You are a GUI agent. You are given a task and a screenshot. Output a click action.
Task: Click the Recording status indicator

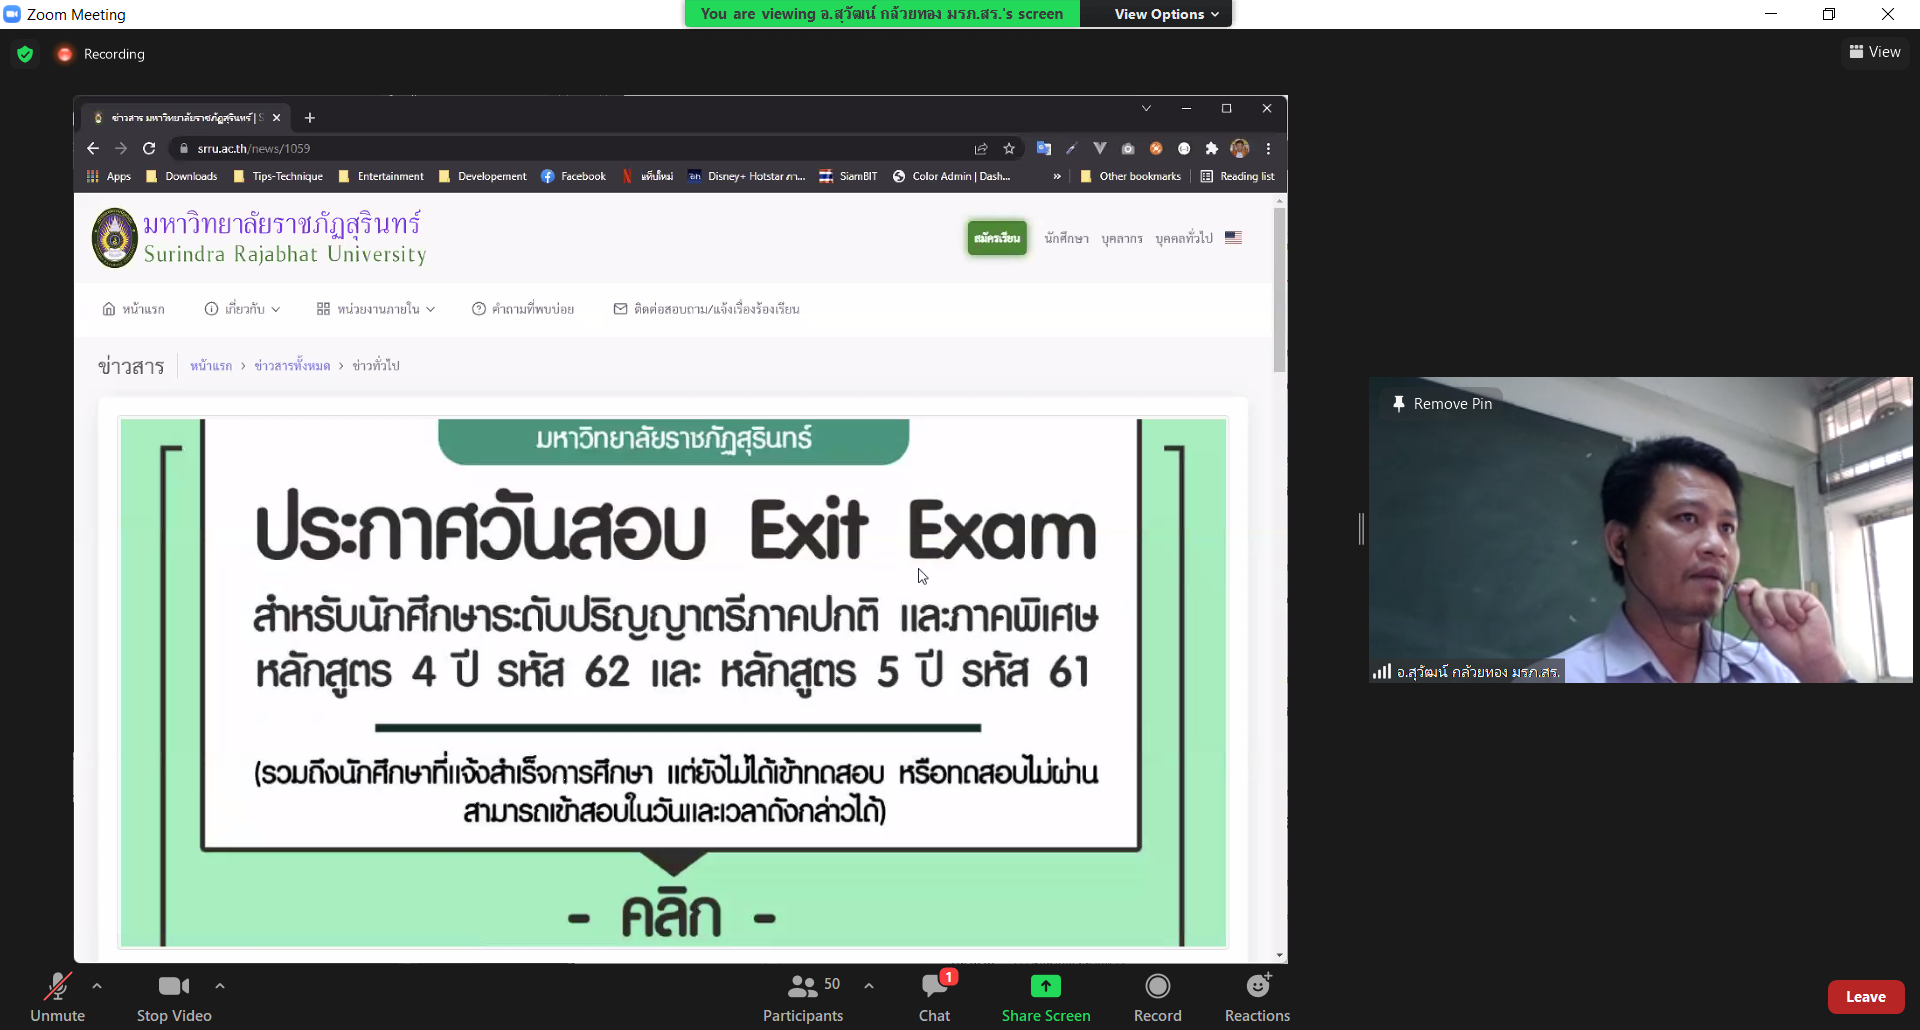(x=102, y=54)
